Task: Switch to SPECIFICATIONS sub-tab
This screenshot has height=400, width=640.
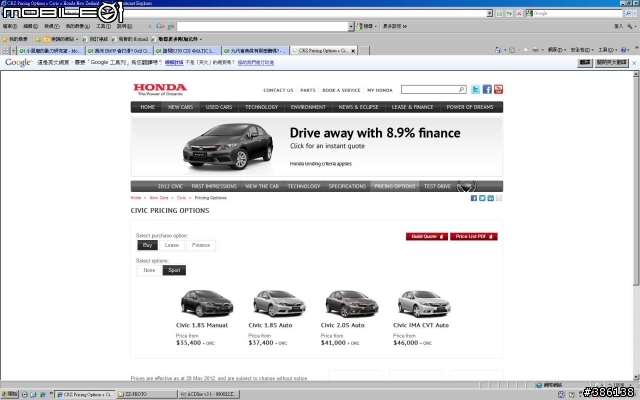Action: 347,186
